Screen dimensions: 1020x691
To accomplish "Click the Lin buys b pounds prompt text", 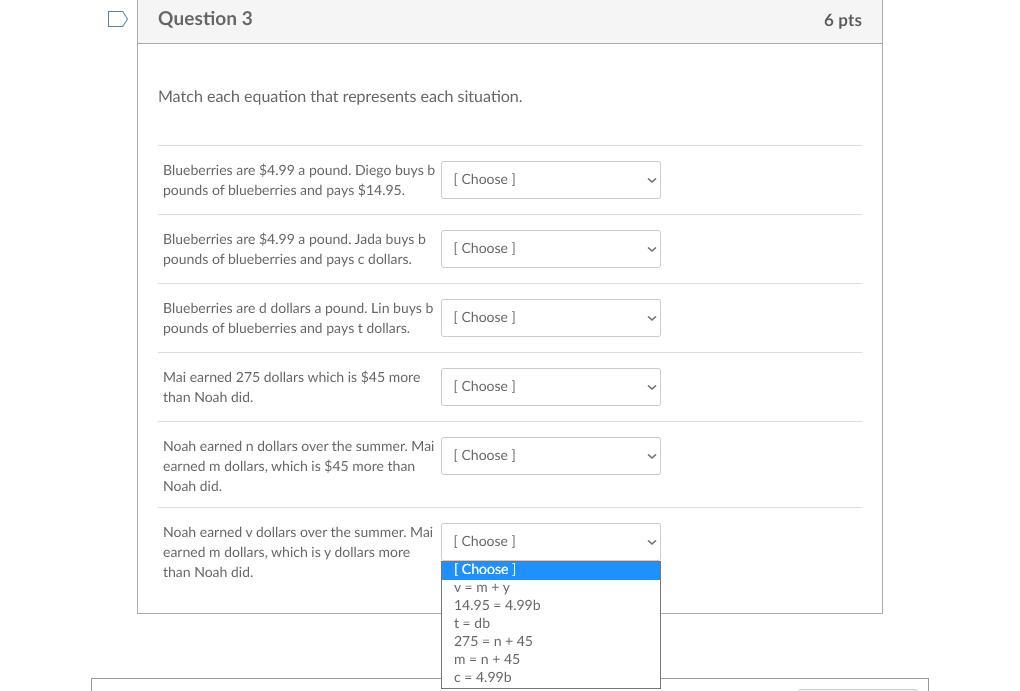I will tap(298, 318).
